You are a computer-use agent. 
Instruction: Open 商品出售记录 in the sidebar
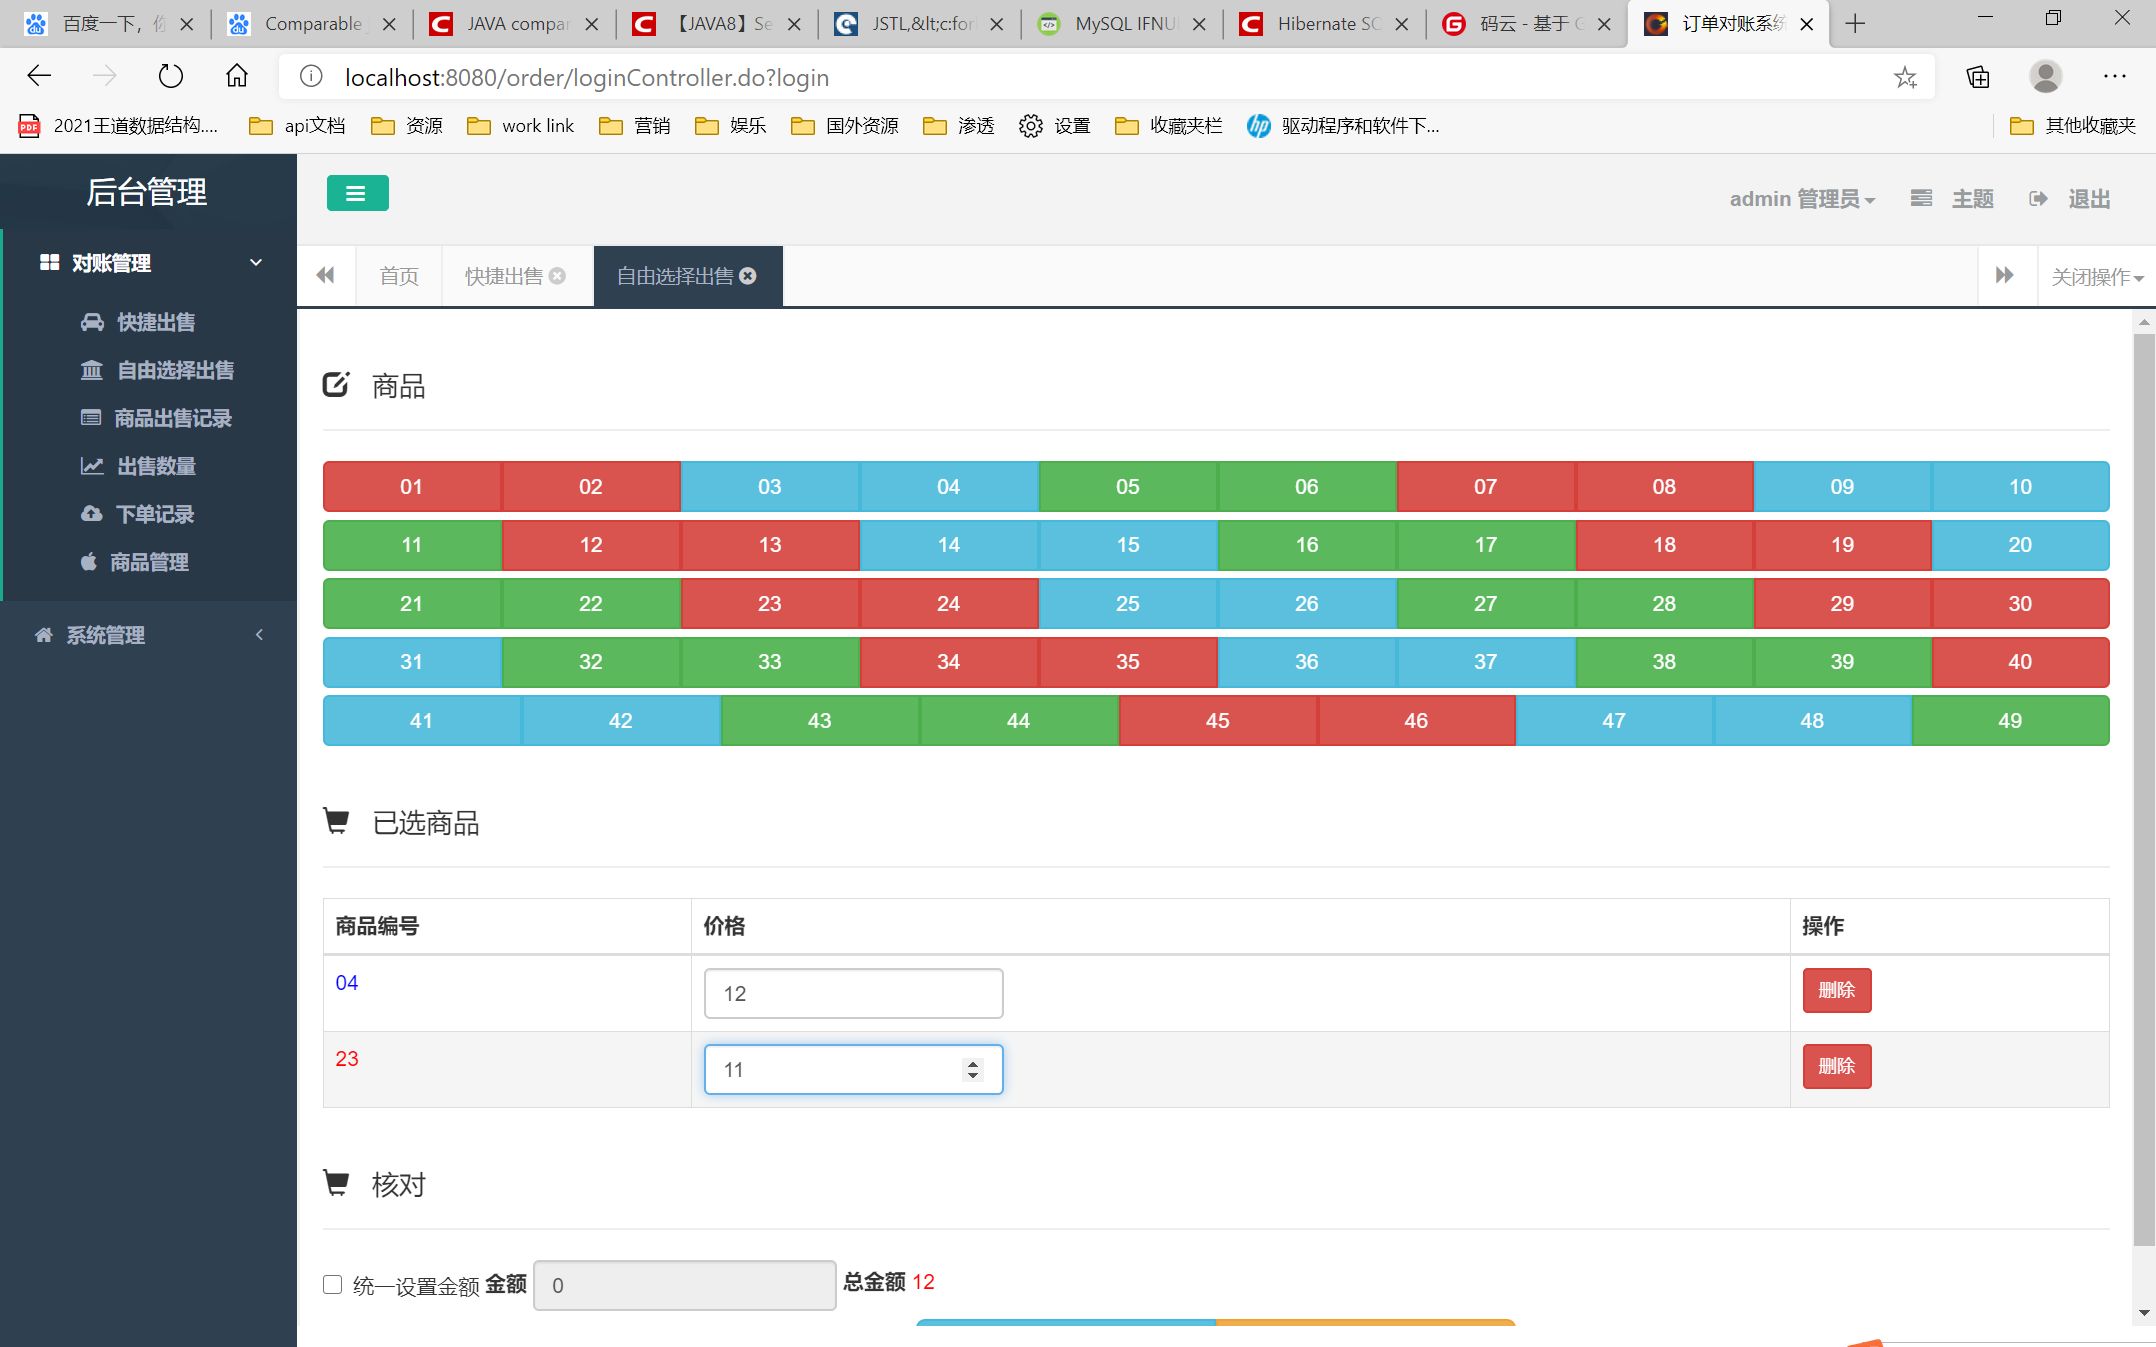pyautogui.click(x=172, y=418)
